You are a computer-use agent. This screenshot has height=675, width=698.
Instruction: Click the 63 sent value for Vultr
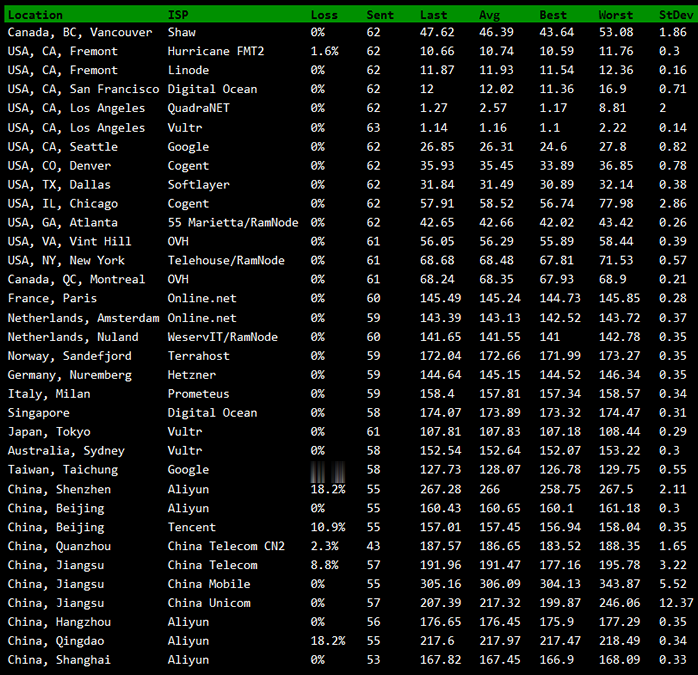(373, 128)
